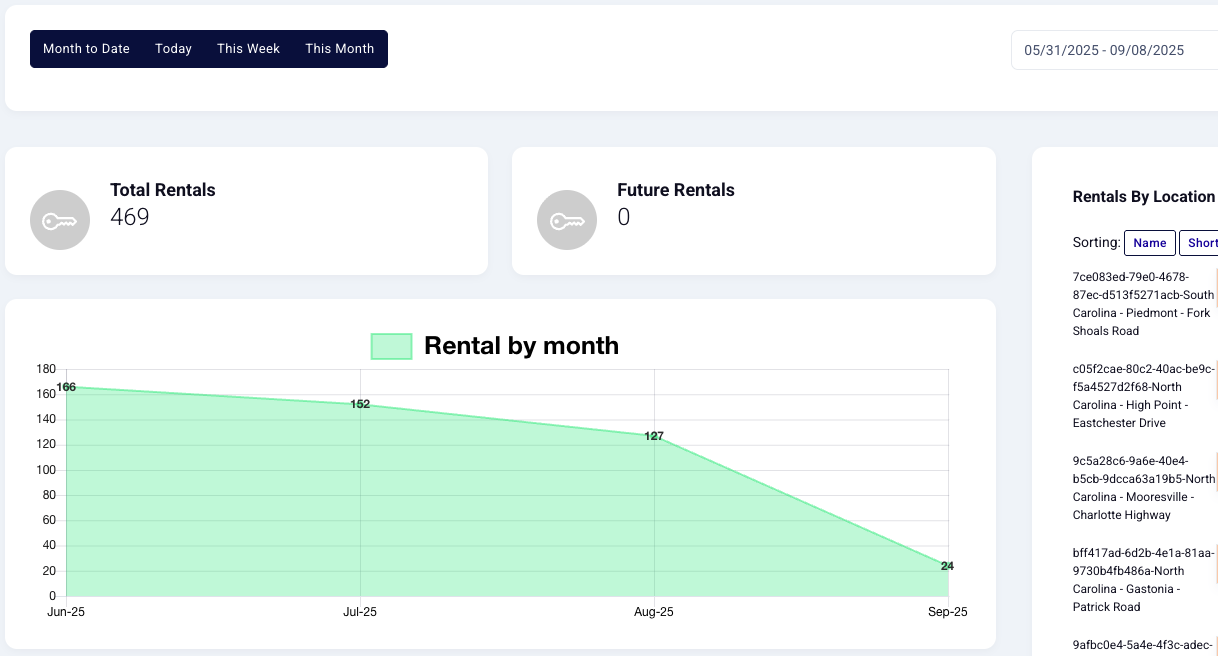Click the Rental by month legend label
The height and width of the screenshot is (656, 1218).
pos(521,346)
